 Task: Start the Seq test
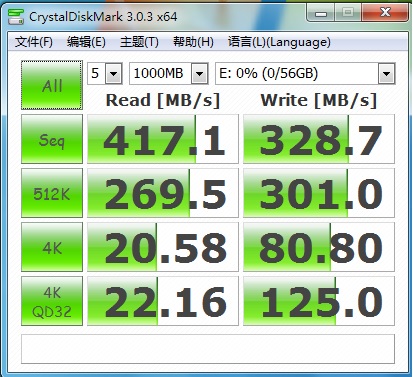click(x=52, y=139)
